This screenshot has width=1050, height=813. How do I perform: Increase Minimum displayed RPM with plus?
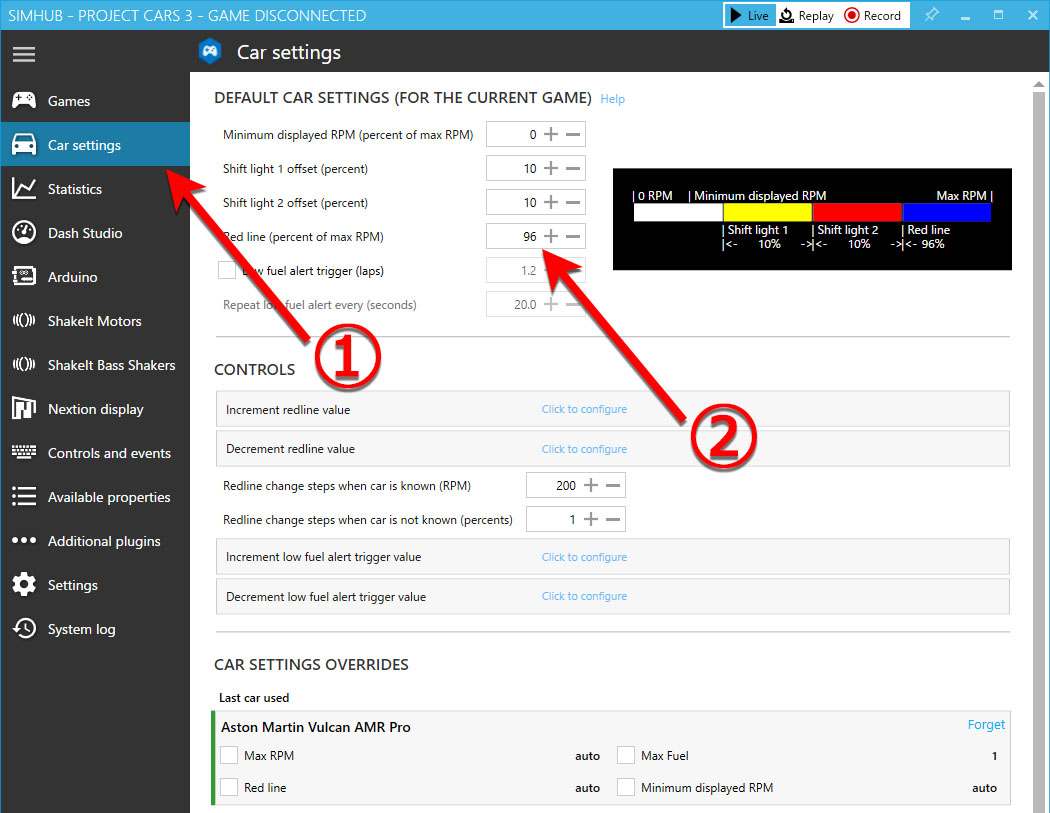click(x=550, y=134)
